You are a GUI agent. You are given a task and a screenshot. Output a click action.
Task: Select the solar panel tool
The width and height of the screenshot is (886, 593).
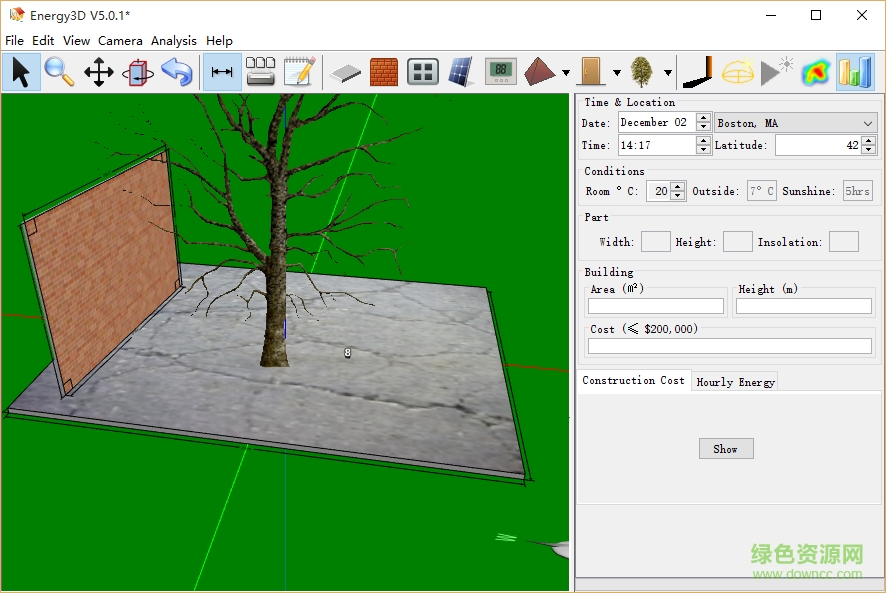click(460, 72)
